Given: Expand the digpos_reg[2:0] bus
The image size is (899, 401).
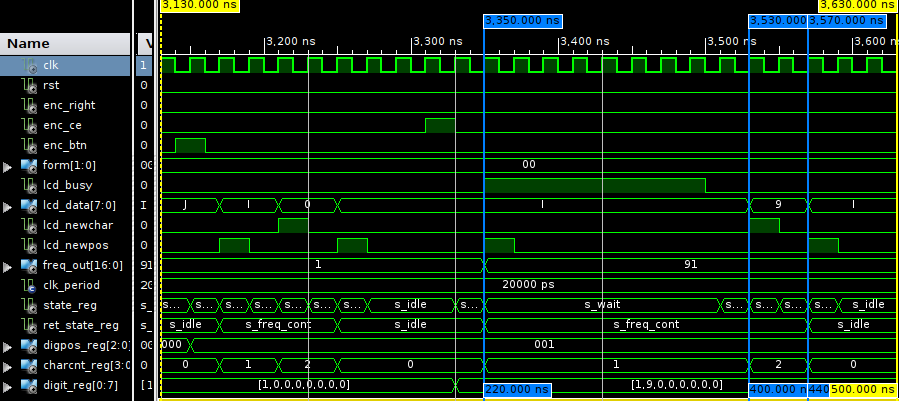Looking at the screenshot, I should click(x=9, y=345).
